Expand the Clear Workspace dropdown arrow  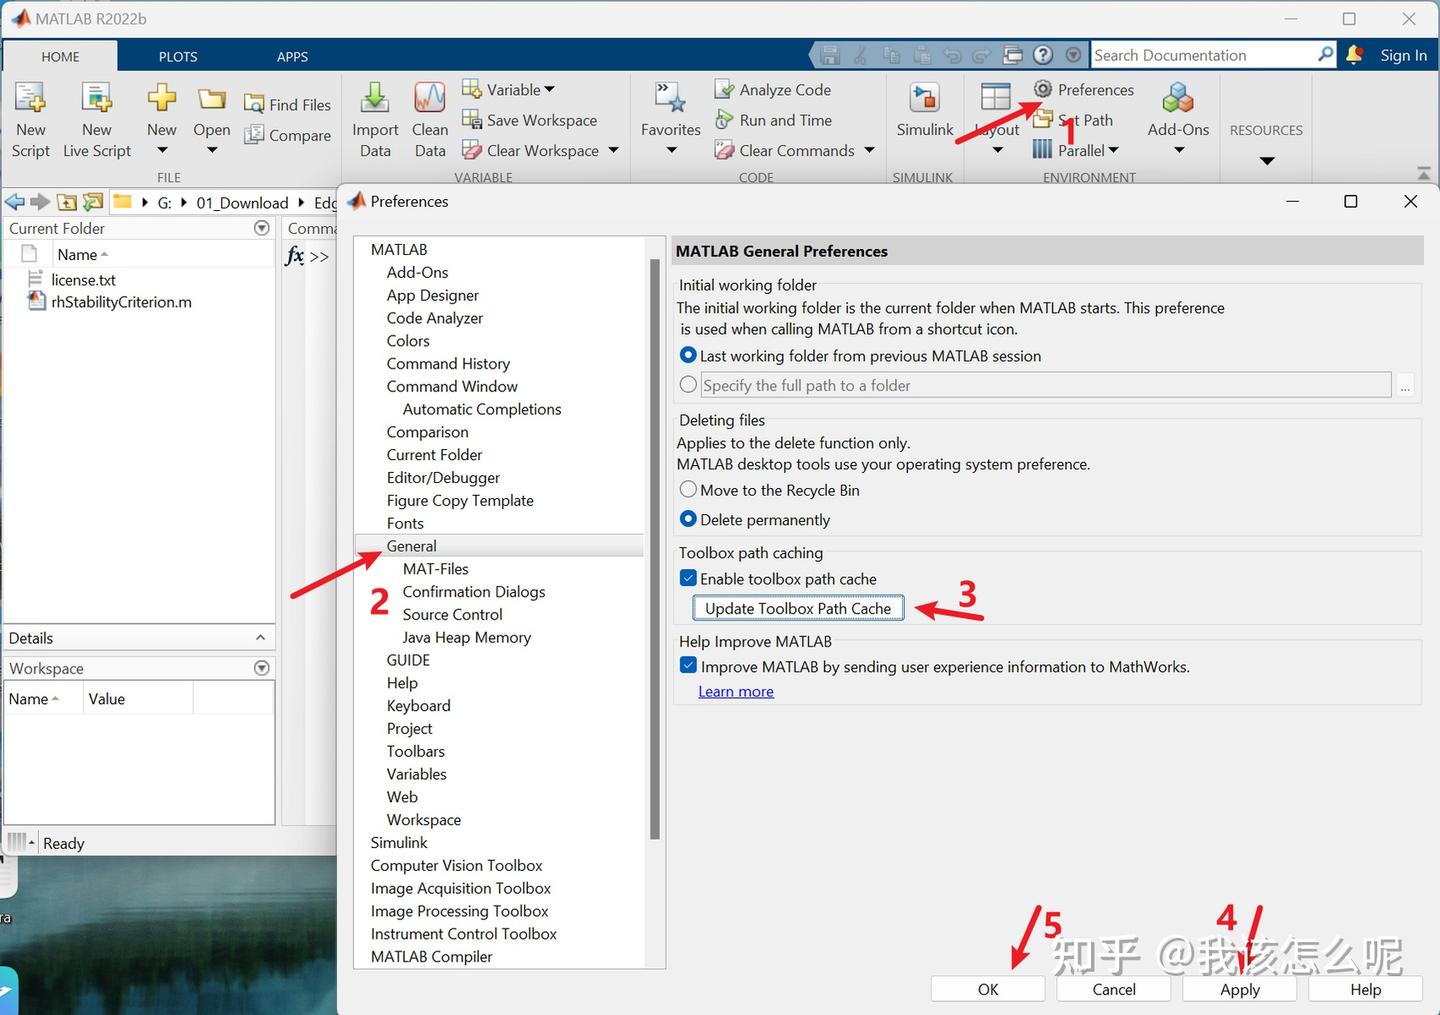(x=613, y=151)
